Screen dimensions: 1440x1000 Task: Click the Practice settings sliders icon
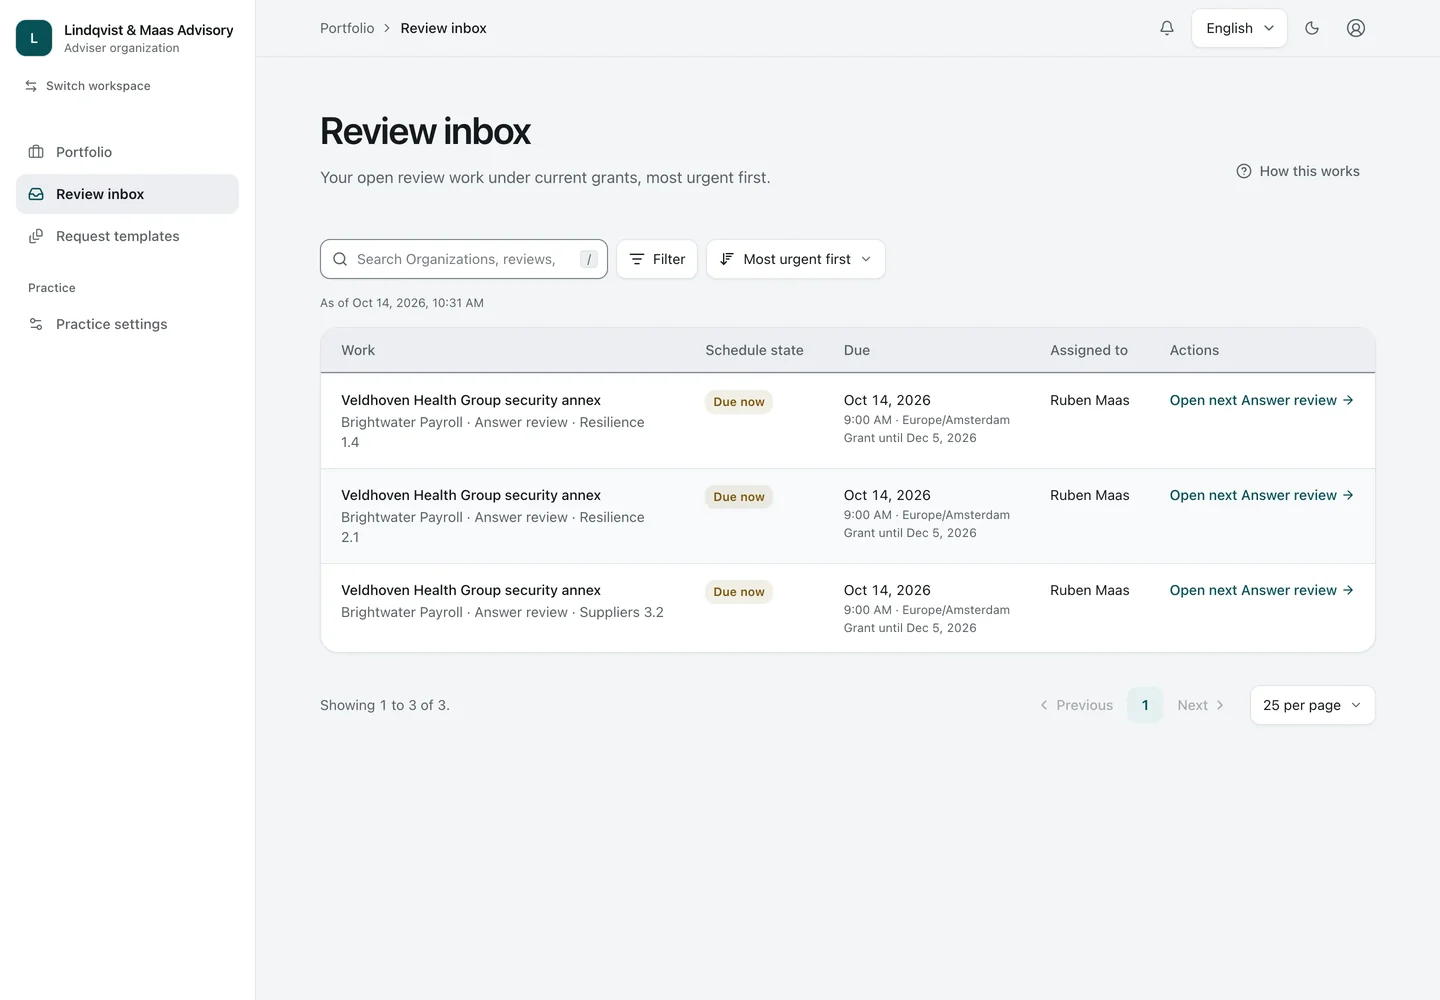point(36,324)
